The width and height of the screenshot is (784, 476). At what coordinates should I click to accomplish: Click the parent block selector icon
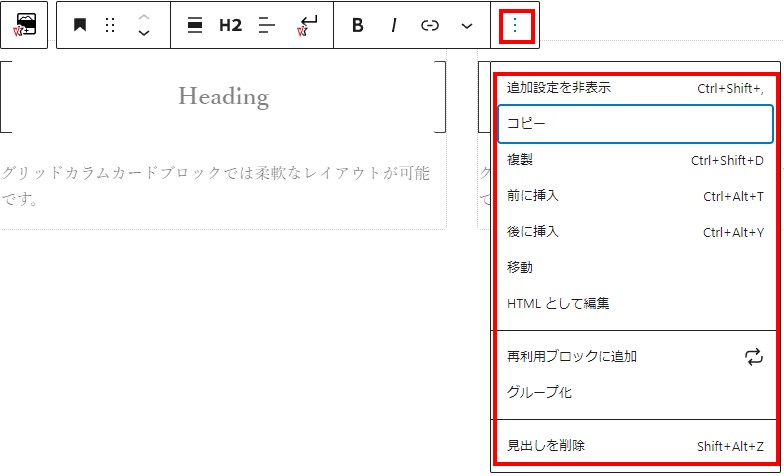[x=25, y=25]
